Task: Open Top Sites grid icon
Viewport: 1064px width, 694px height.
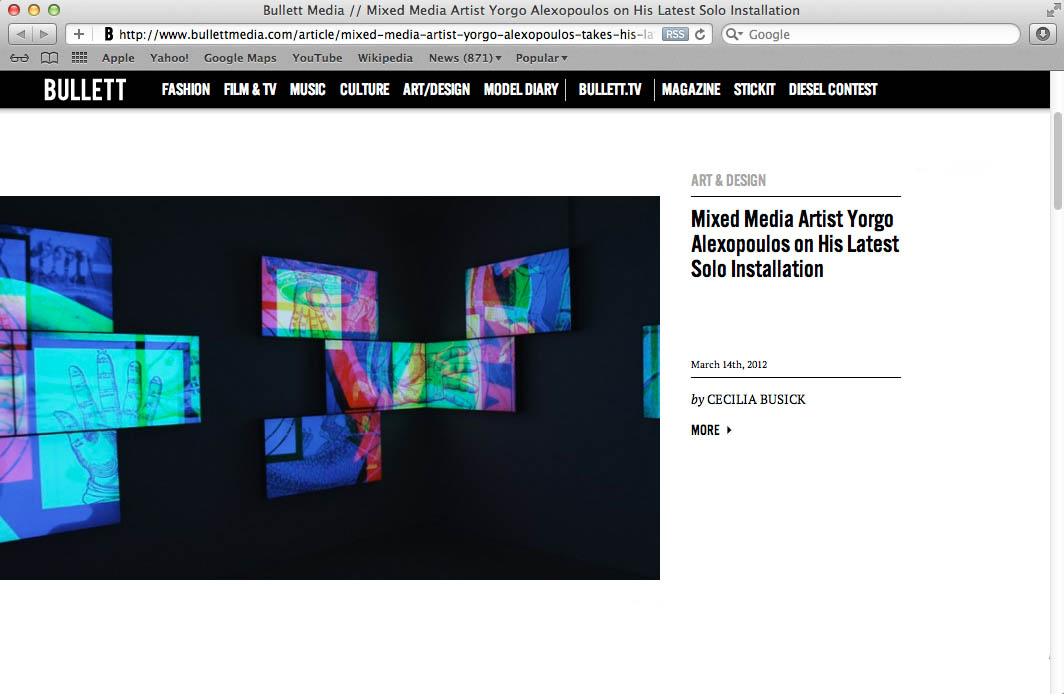Action: [x=79, y=58]
